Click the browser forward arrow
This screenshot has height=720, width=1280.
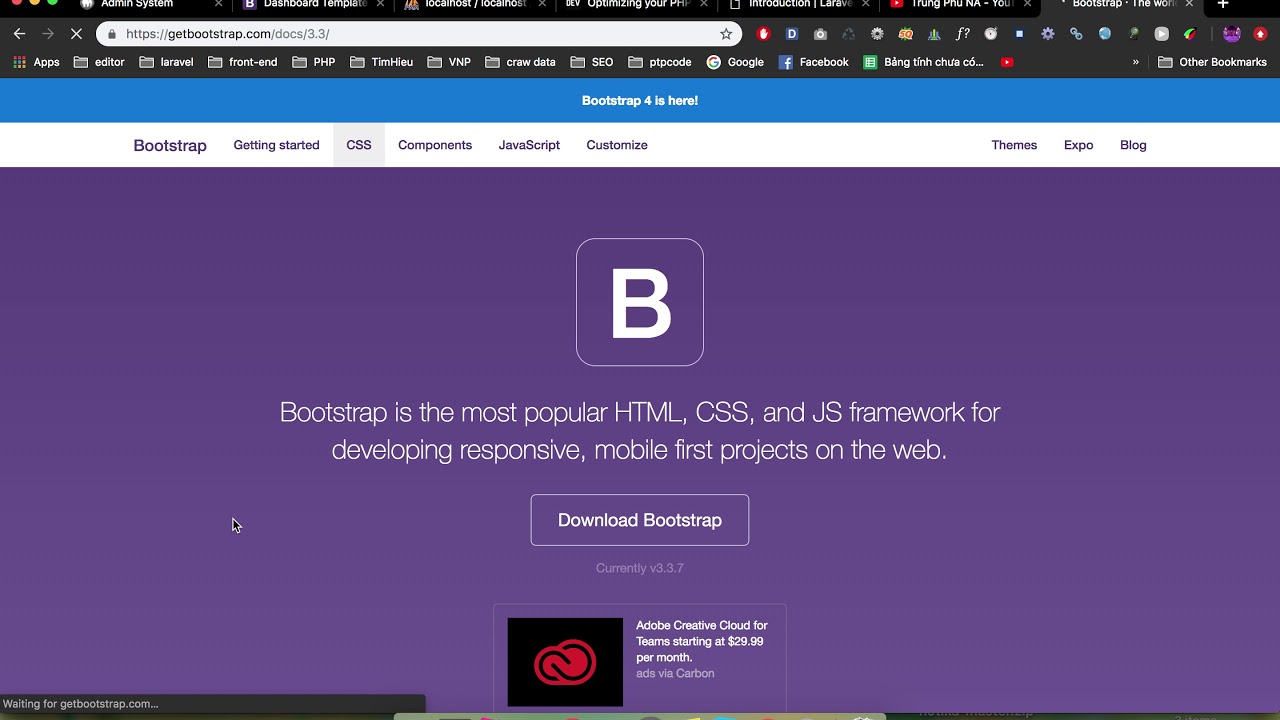tap(48, 34)
